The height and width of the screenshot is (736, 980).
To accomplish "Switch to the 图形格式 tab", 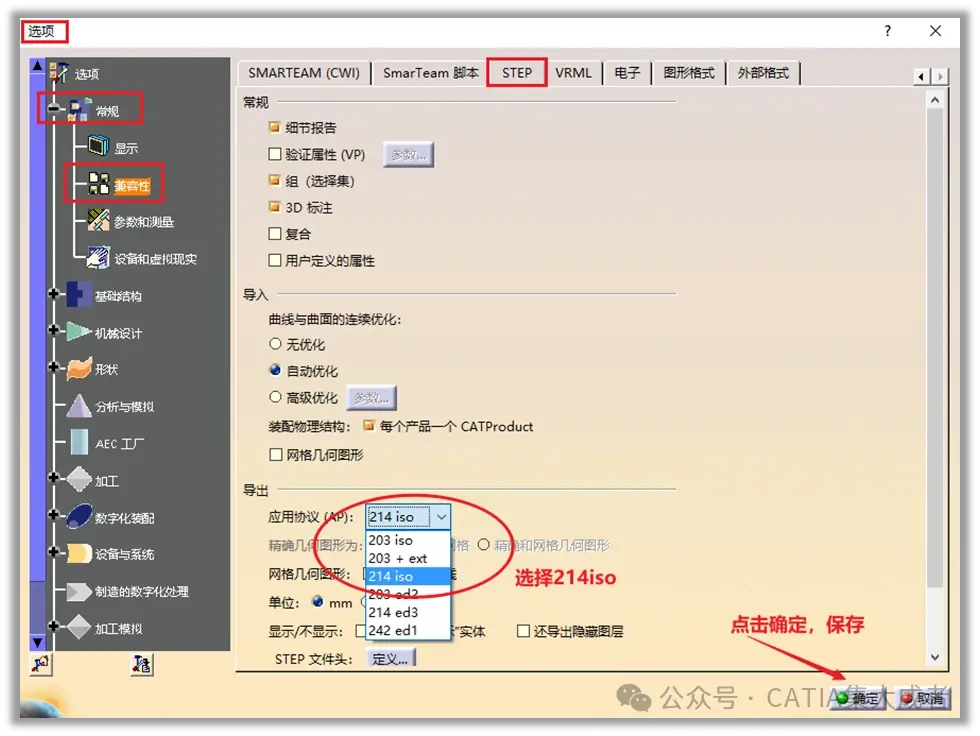I will [688, 73].
